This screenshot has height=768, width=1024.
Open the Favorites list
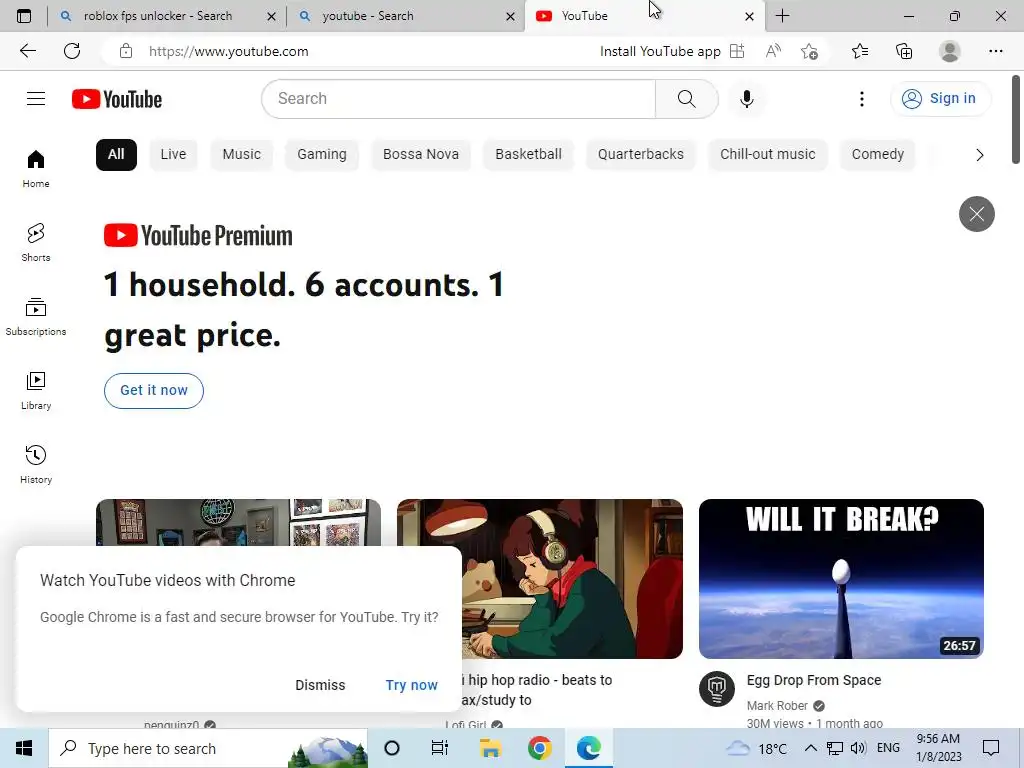[860, 51]
